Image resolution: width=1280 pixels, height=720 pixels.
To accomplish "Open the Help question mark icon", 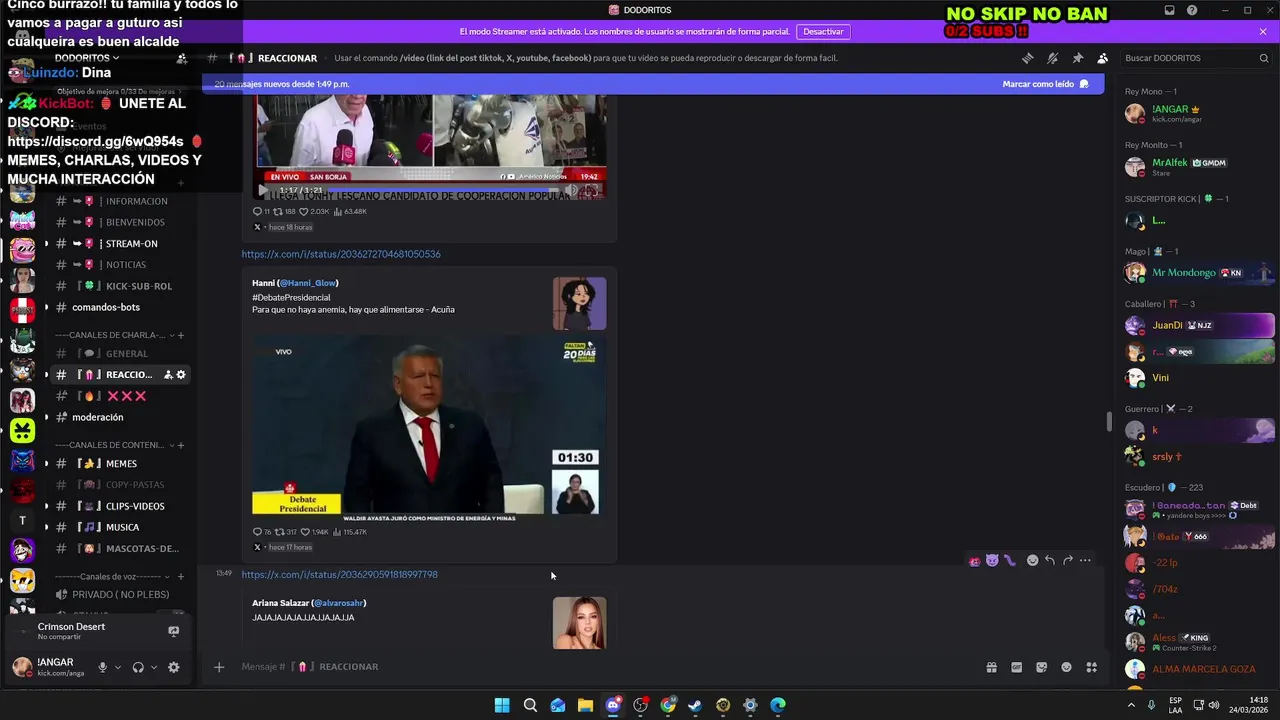I will pos(1192,10).
